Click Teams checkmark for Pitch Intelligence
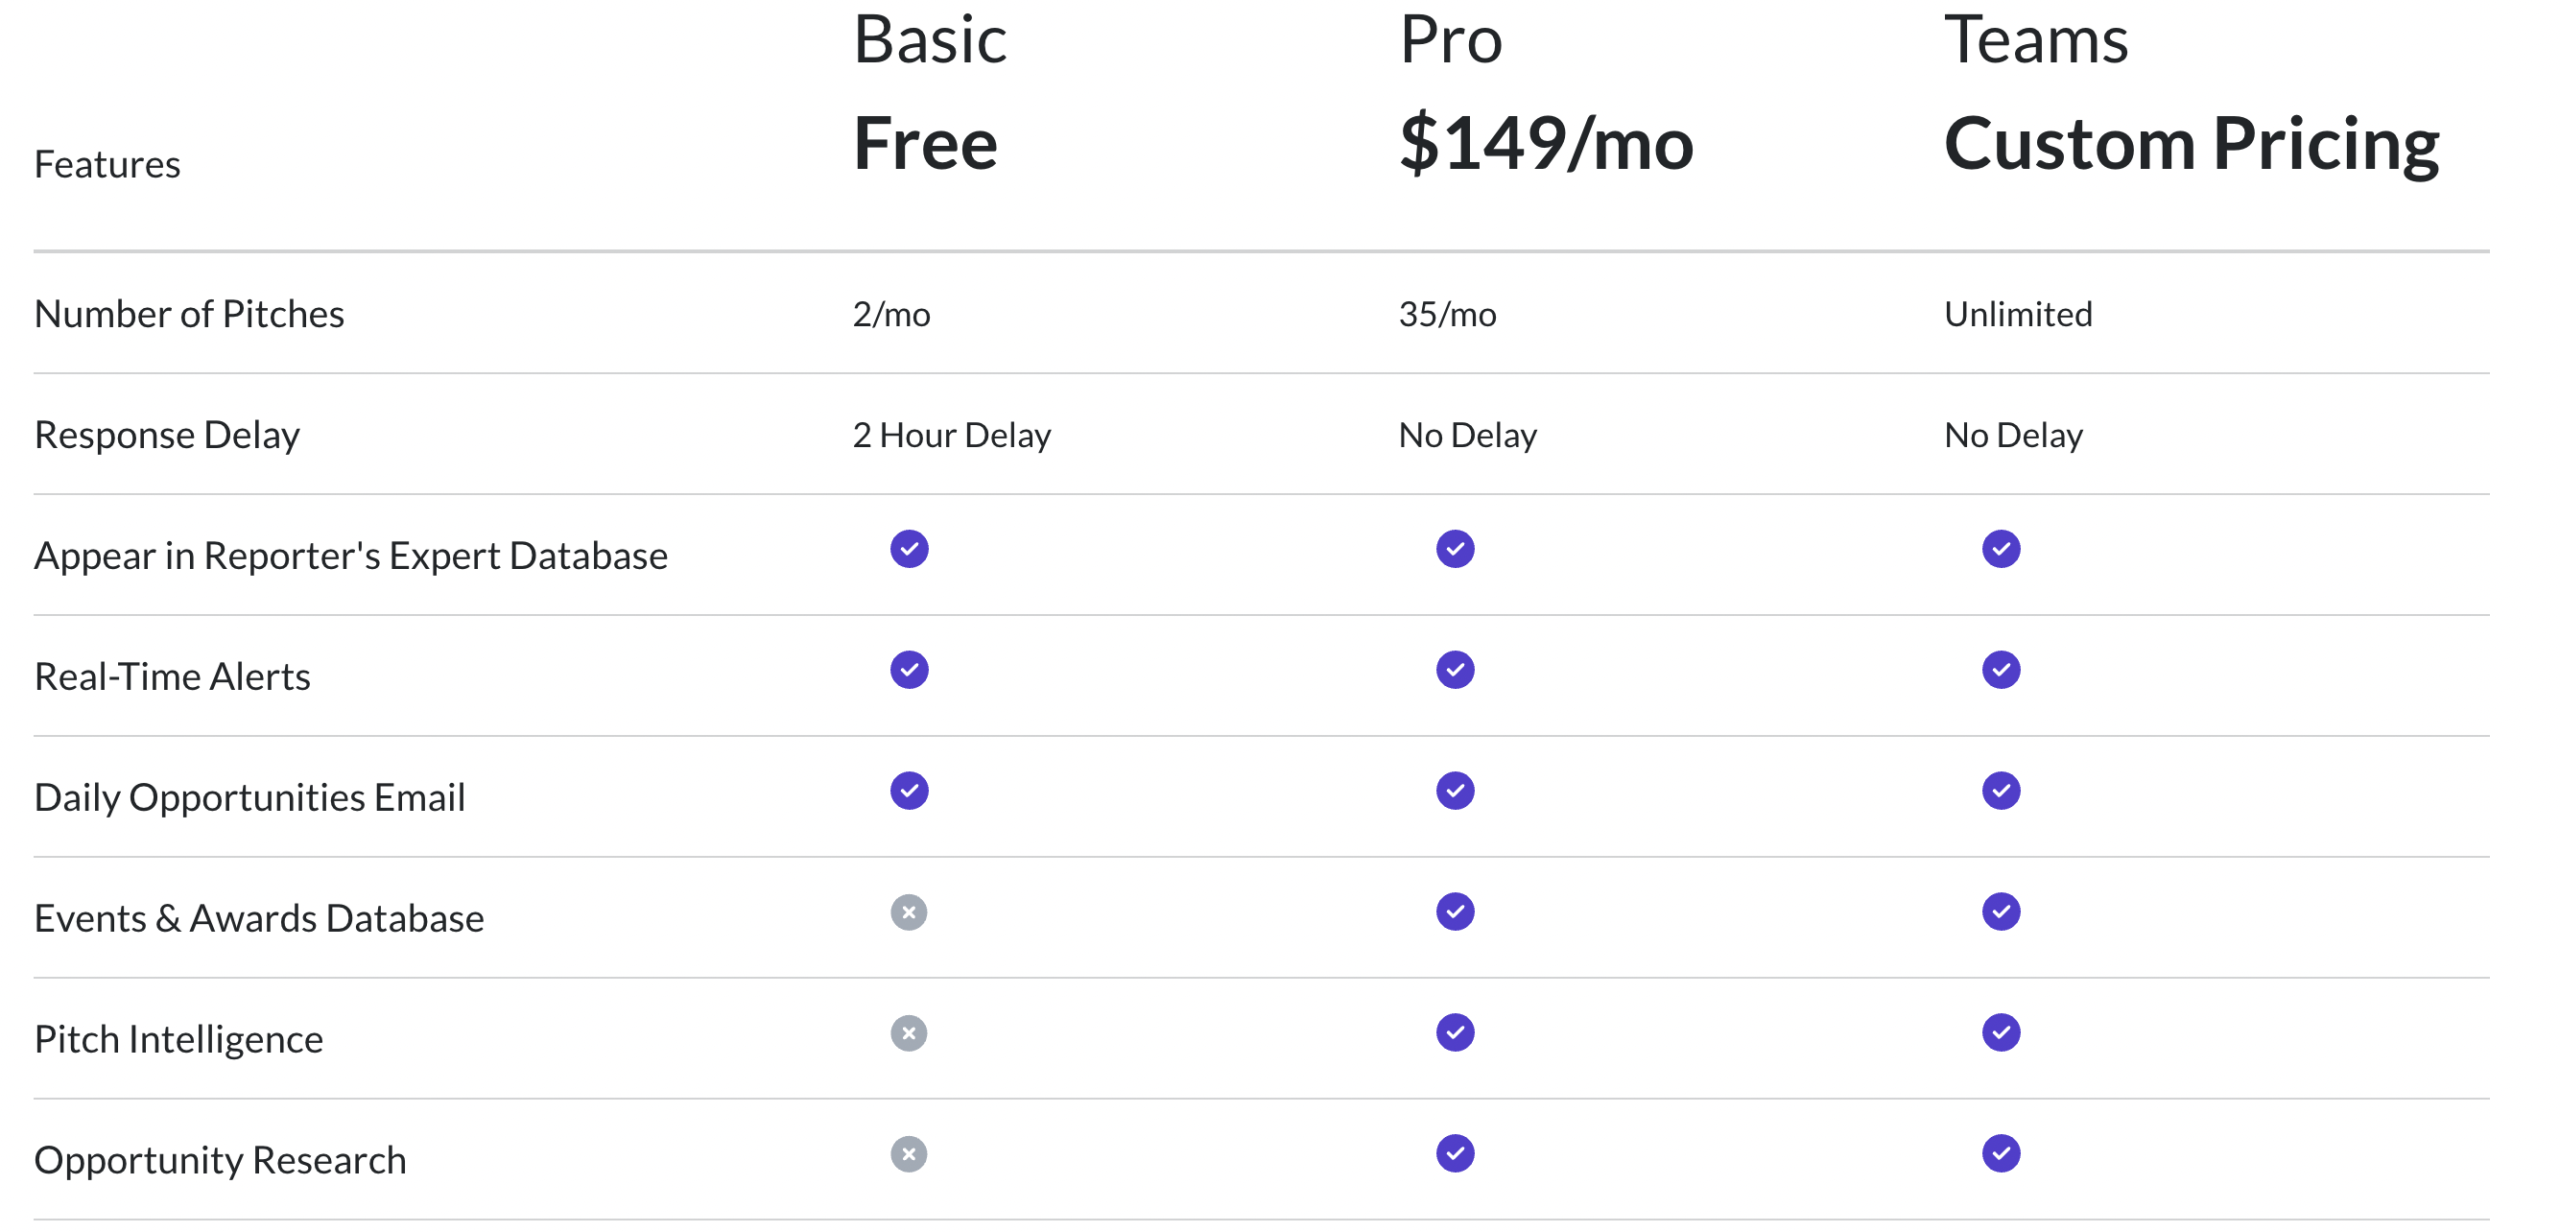The height and width of the screenshot is (1232, 2560). point(2001,1033)
